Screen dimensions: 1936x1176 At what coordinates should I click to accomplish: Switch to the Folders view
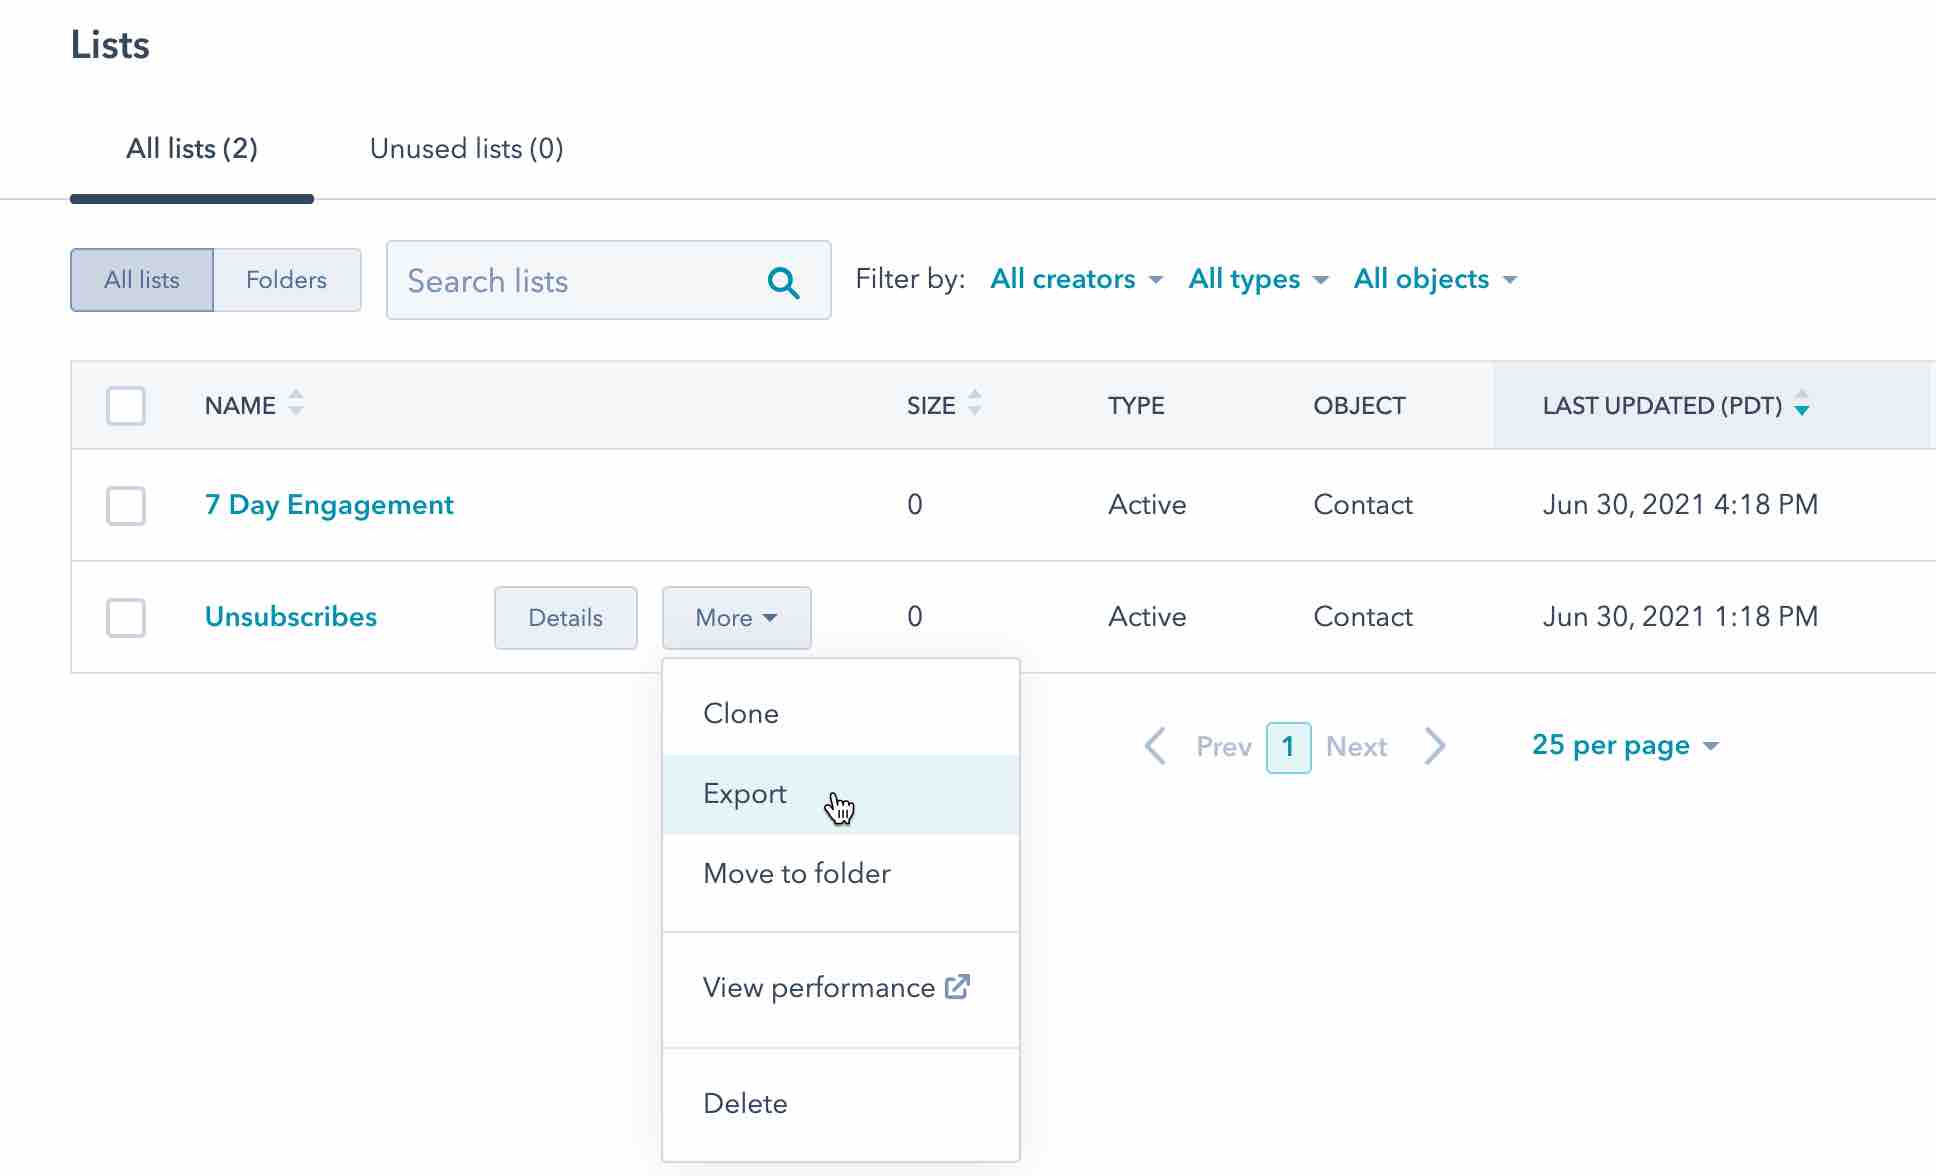click(x=285, y=278)
